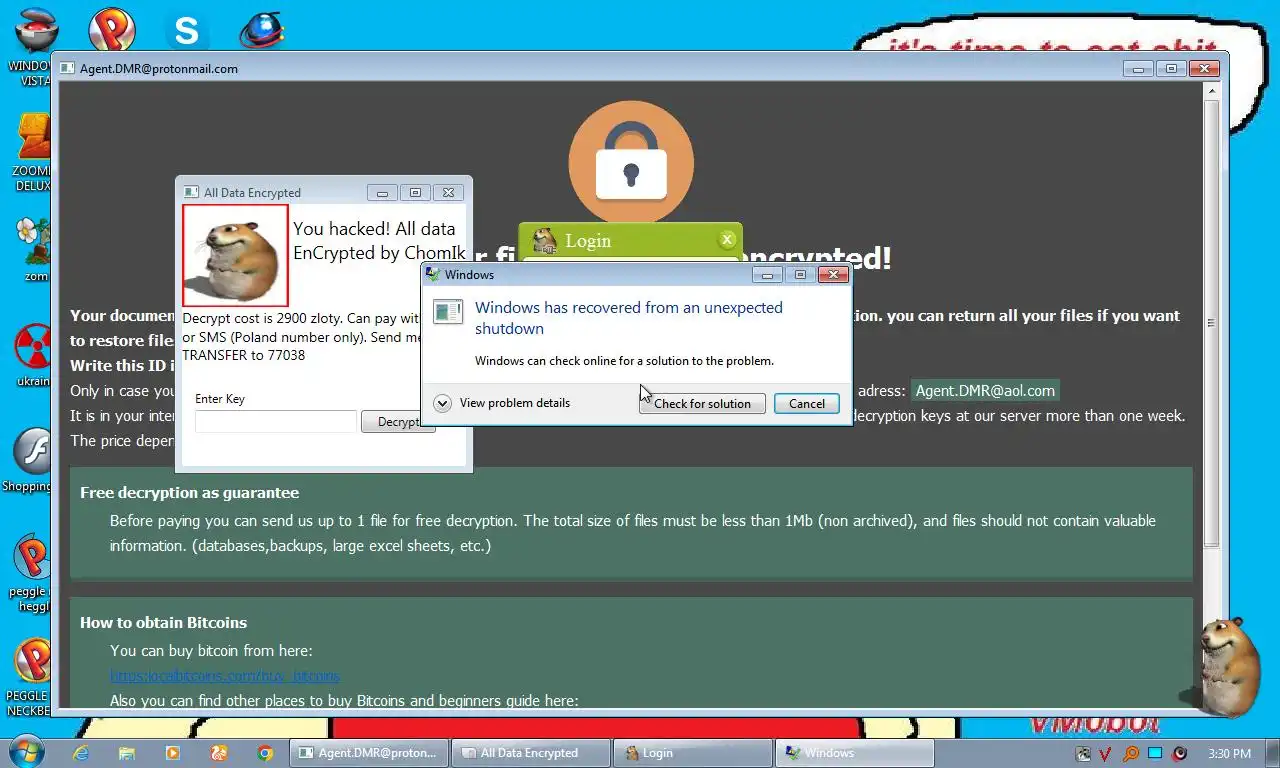Image resolution: width=1280 pixels, height=768 pixels.
Task: Click 'Windows has recovered from an unexpected shutdown'
Action: coord(629,318)
